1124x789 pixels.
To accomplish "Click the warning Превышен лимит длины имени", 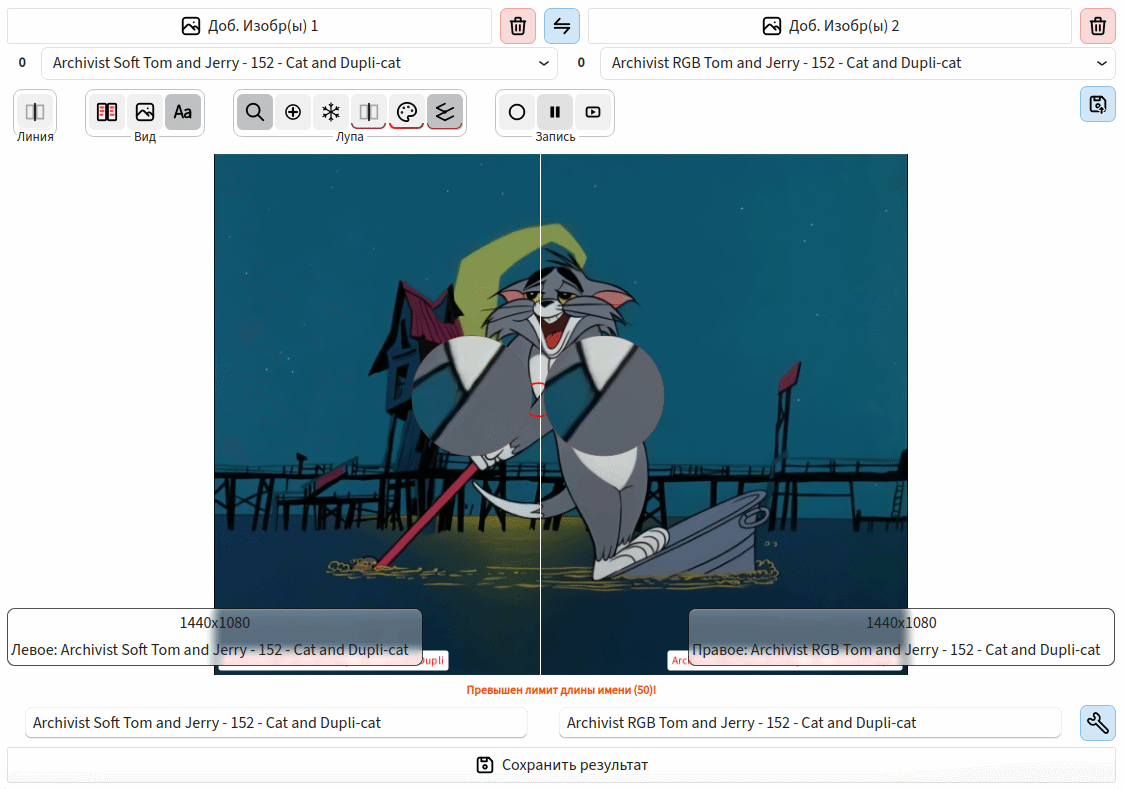I will 561,690.
